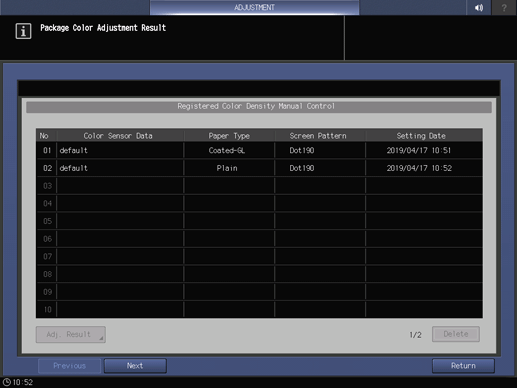The width and height of the screenshot is (517, 388).
Task: Click the Package Color Adjustment Result title
Action: point(103,28)
